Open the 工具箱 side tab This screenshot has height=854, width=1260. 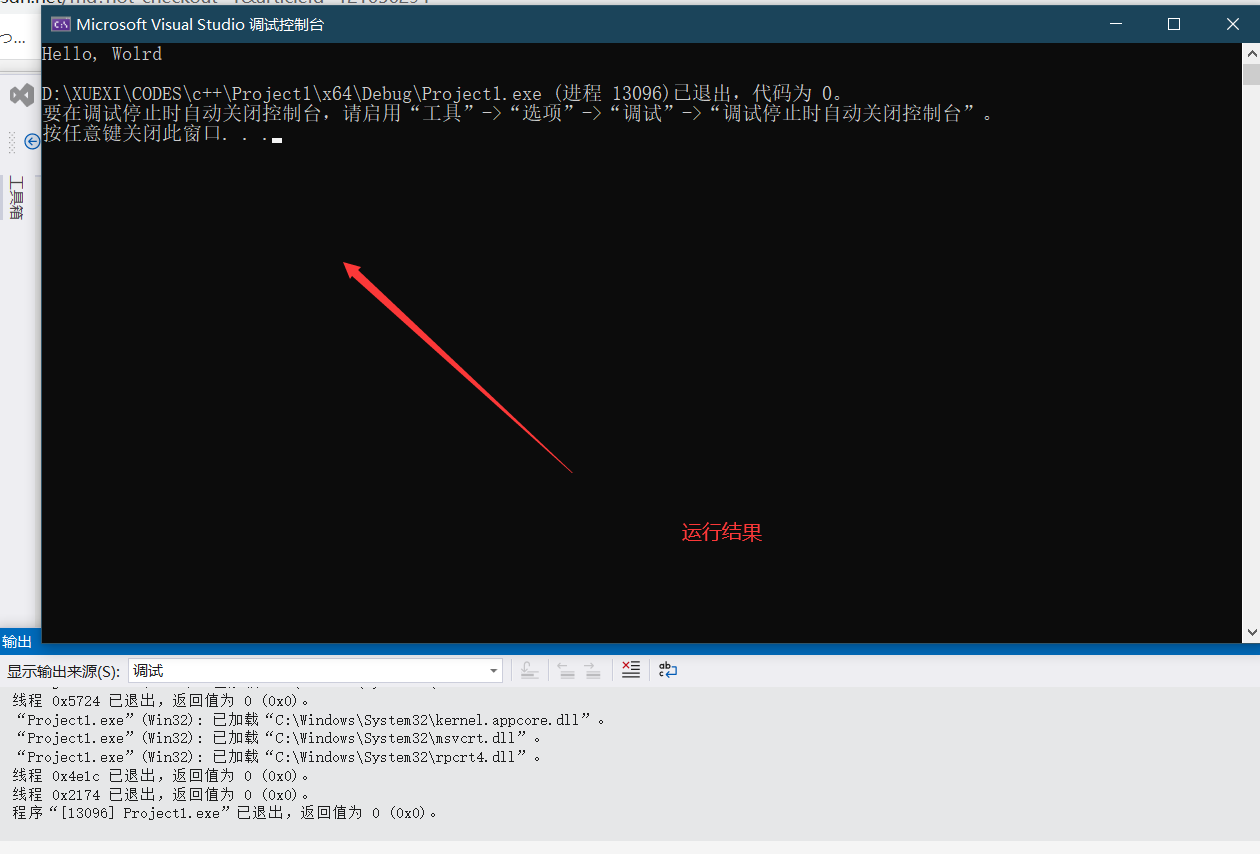(x=16, y=198)
